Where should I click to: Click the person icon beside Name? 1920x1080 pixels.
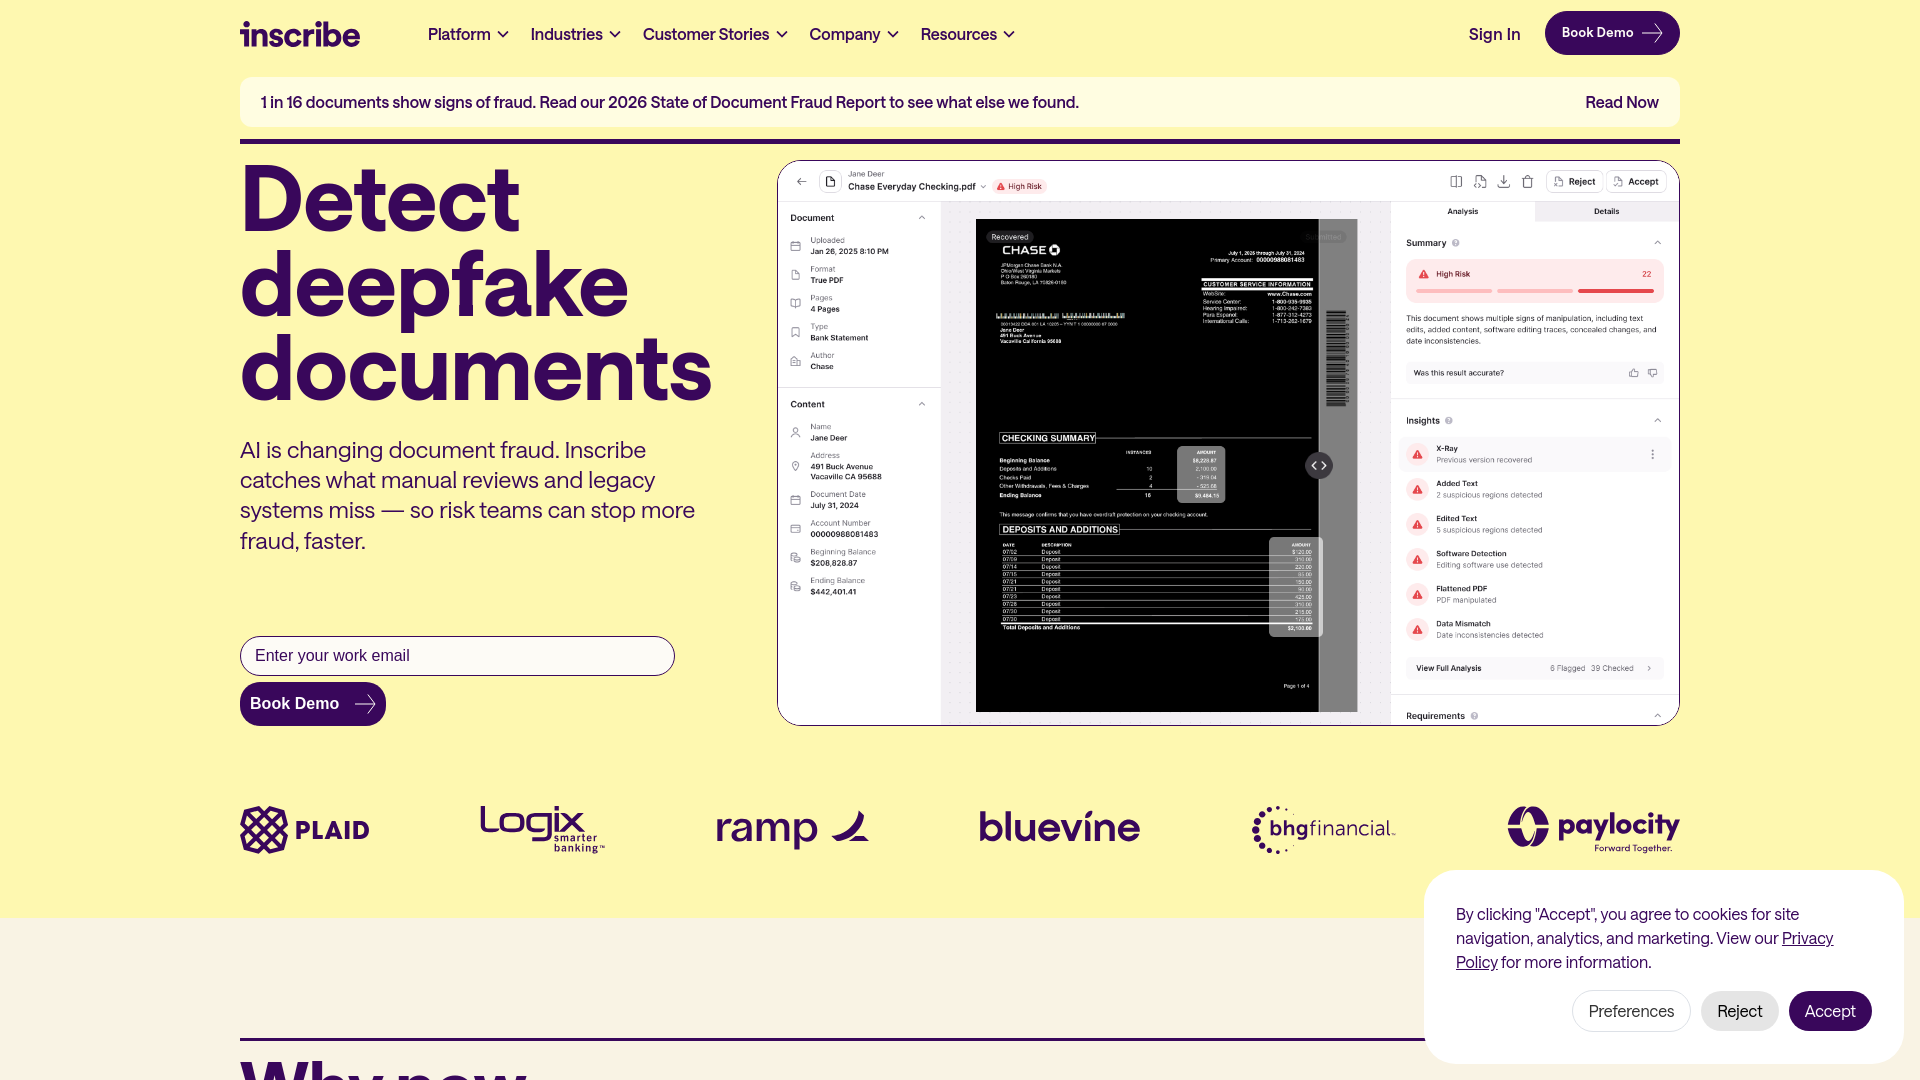coord(796,433)
